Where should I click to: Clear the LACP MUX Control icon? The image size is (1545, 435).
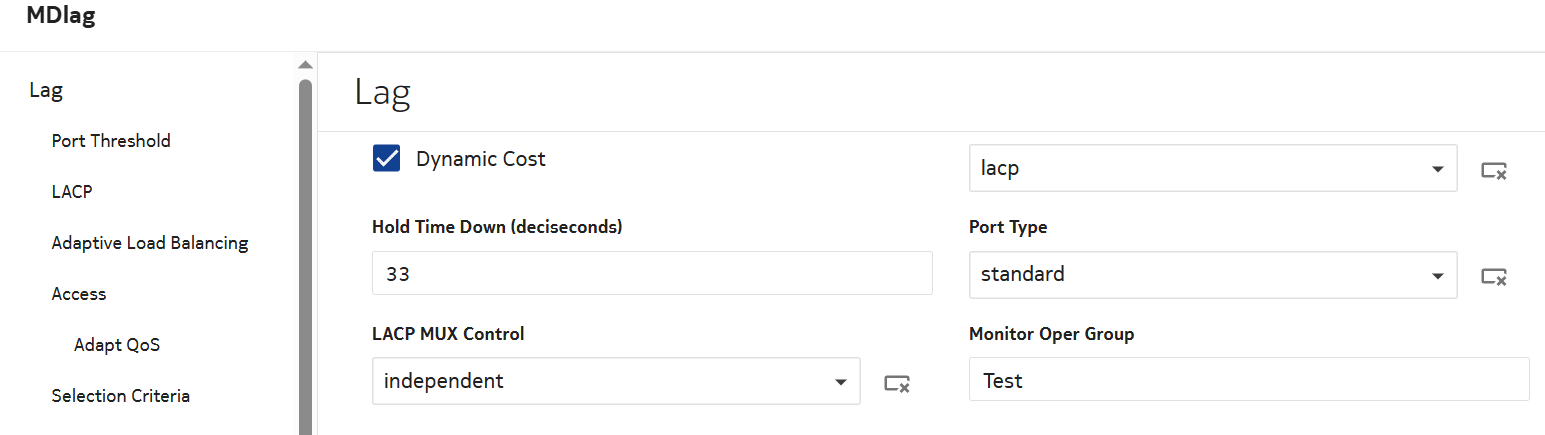pos(897,382)
